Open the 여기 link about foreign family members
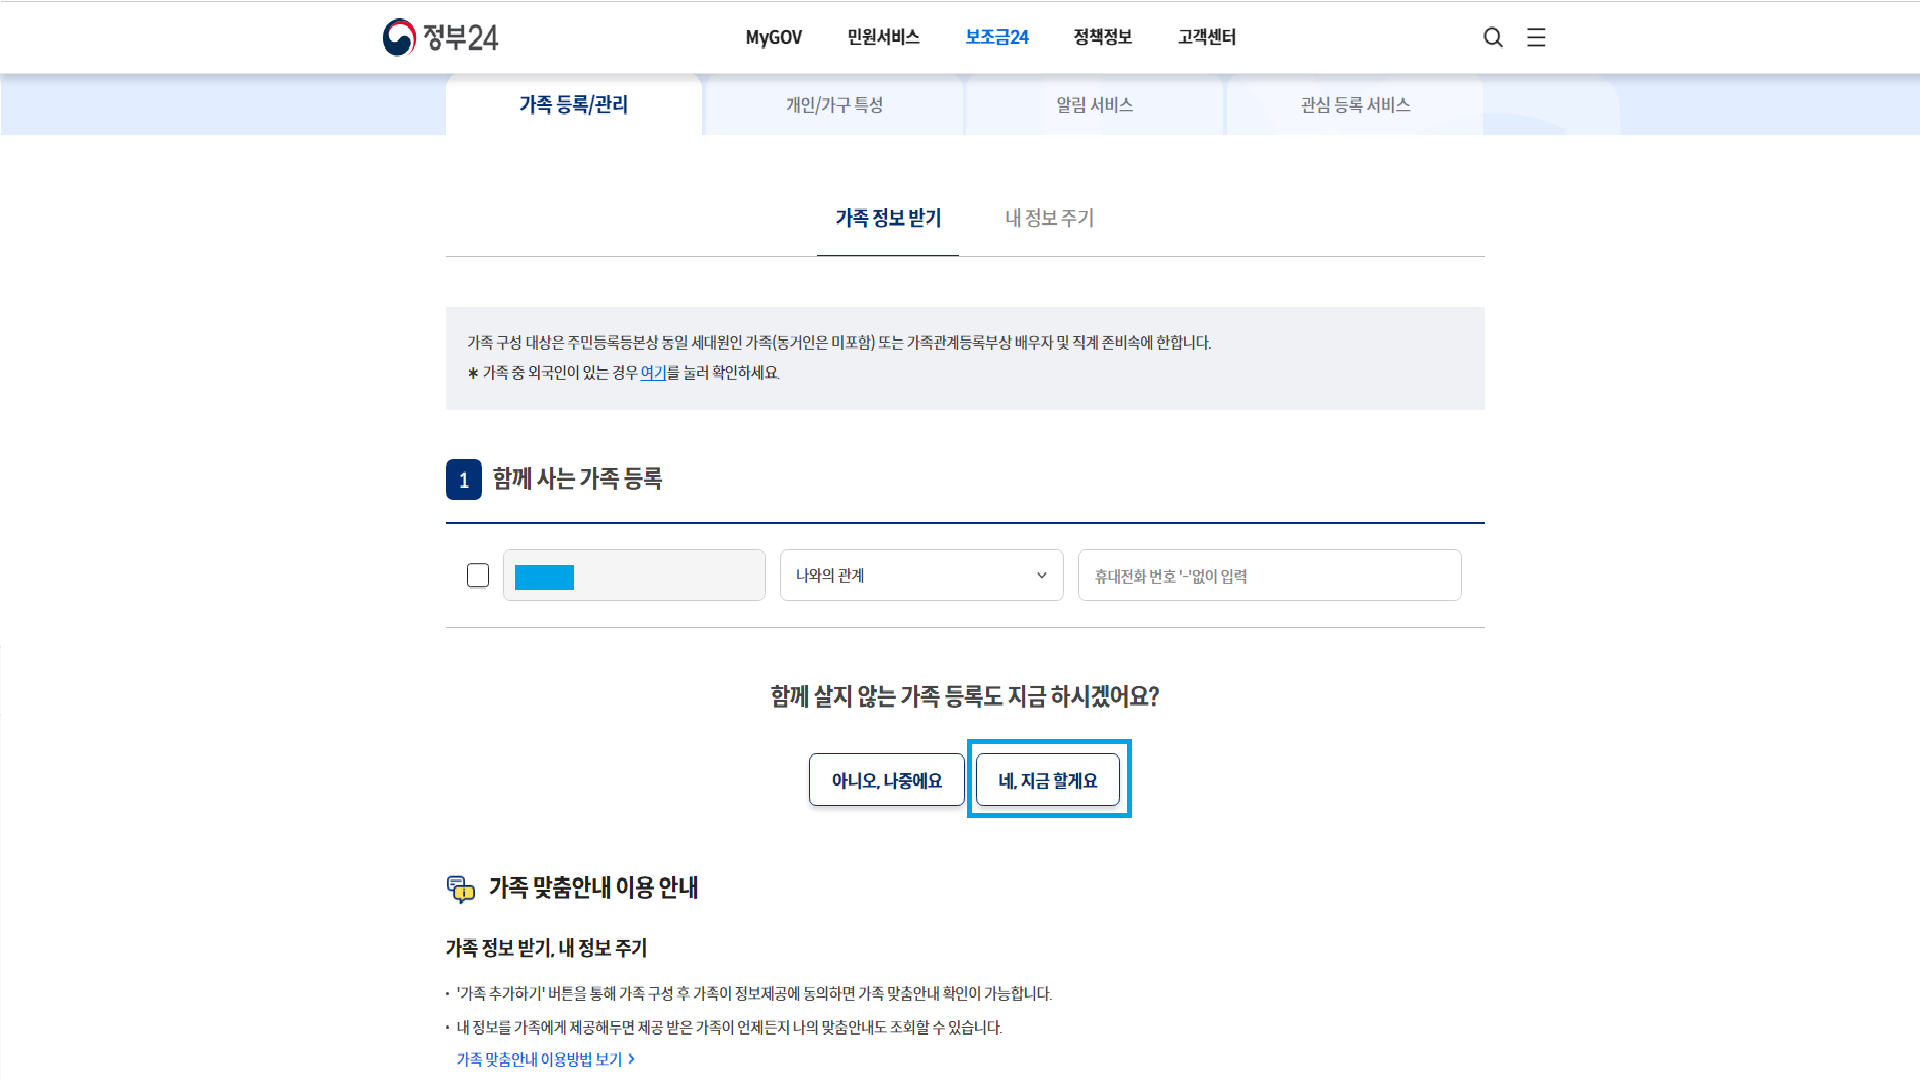The image size is (1920, 1080). [653, 373]
